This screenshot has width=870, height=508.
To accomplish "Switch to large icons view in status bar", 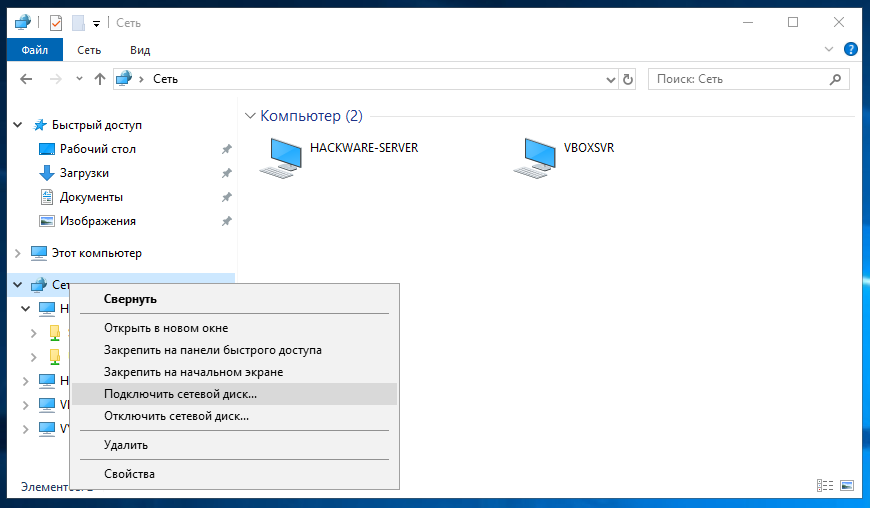I will click(x=847, y=485).
